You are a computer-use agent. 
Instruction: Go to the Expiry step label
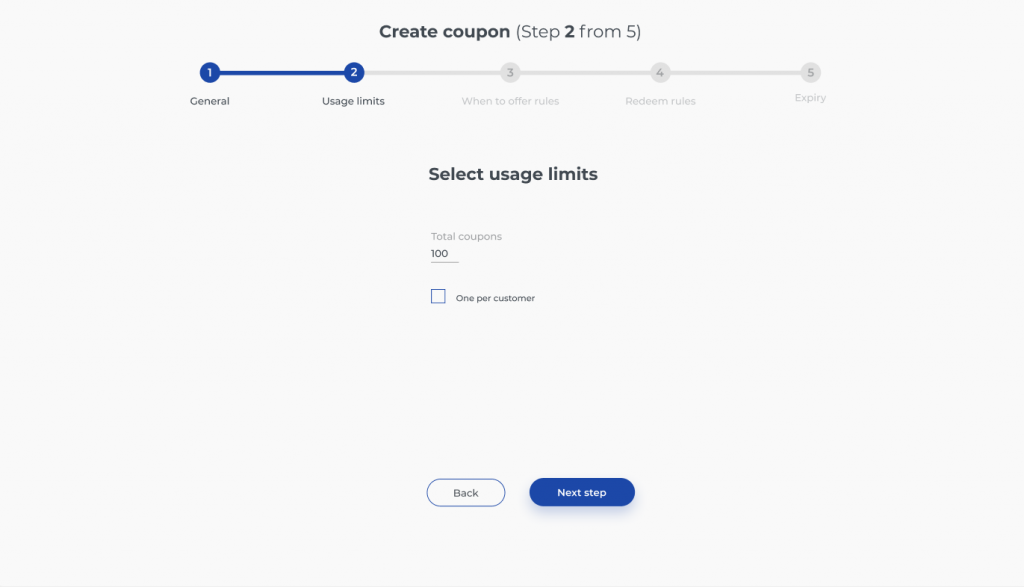click(x=810, y=98)
